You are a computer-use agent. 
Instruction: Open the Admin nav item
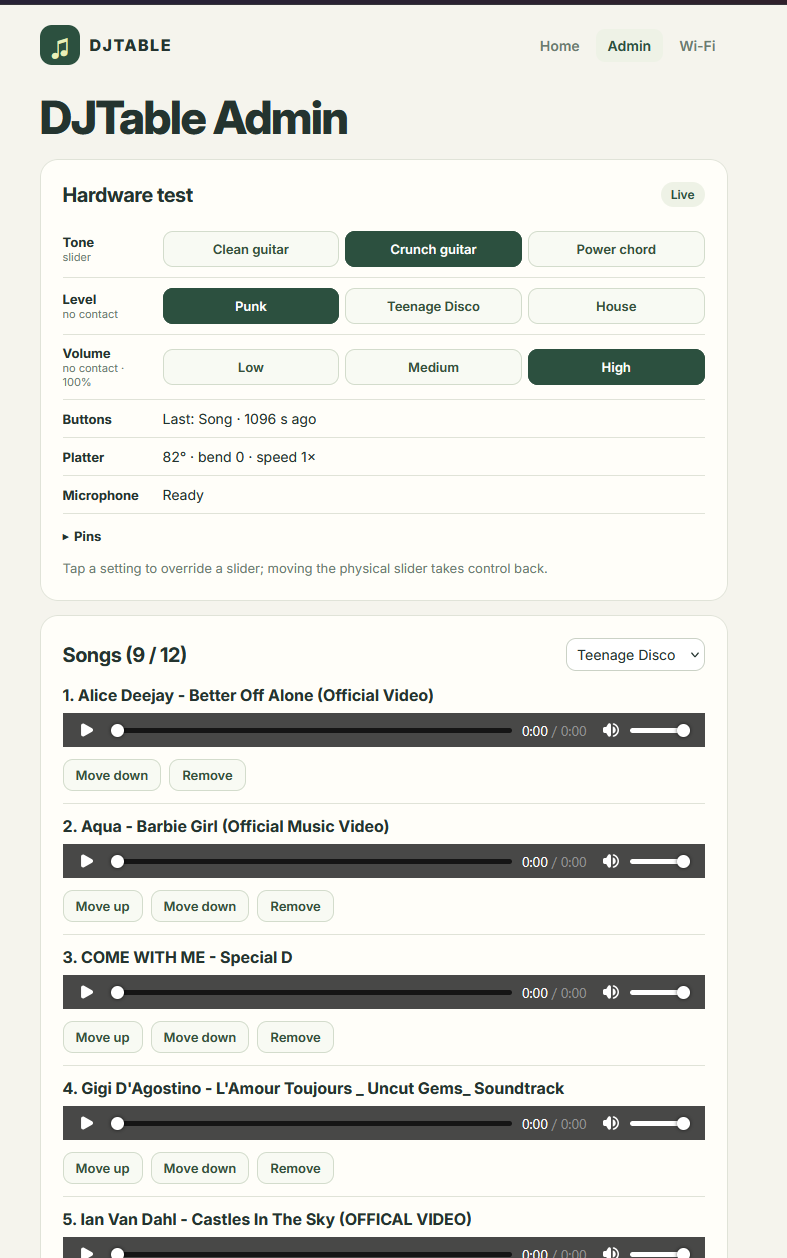(629, 46)
